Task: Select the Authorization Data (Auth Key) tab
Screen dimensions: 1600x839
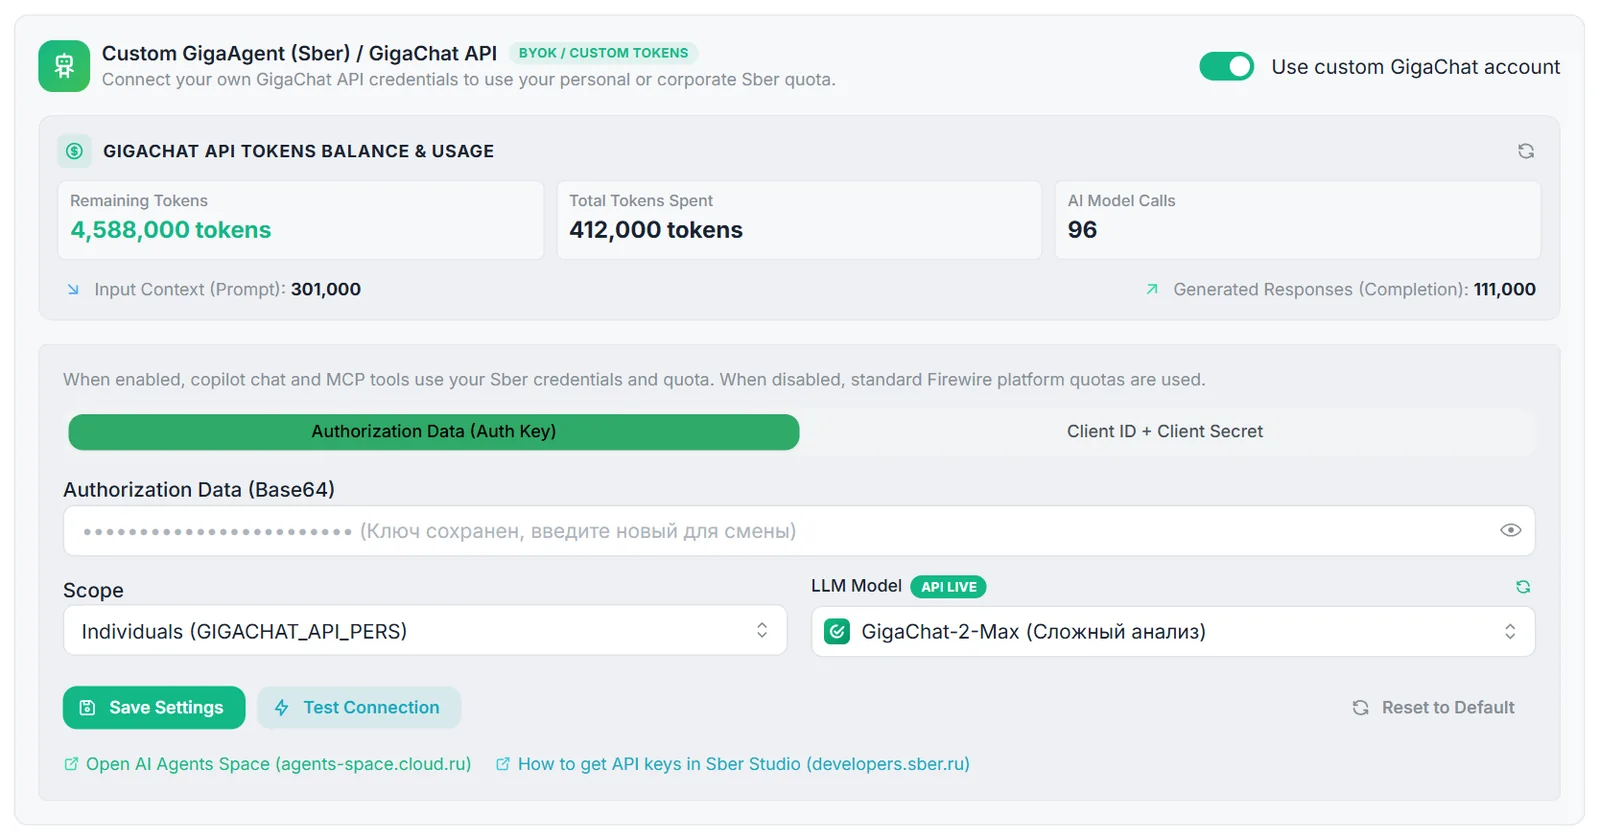Action: pyautogui.click(x=433, y=432)
